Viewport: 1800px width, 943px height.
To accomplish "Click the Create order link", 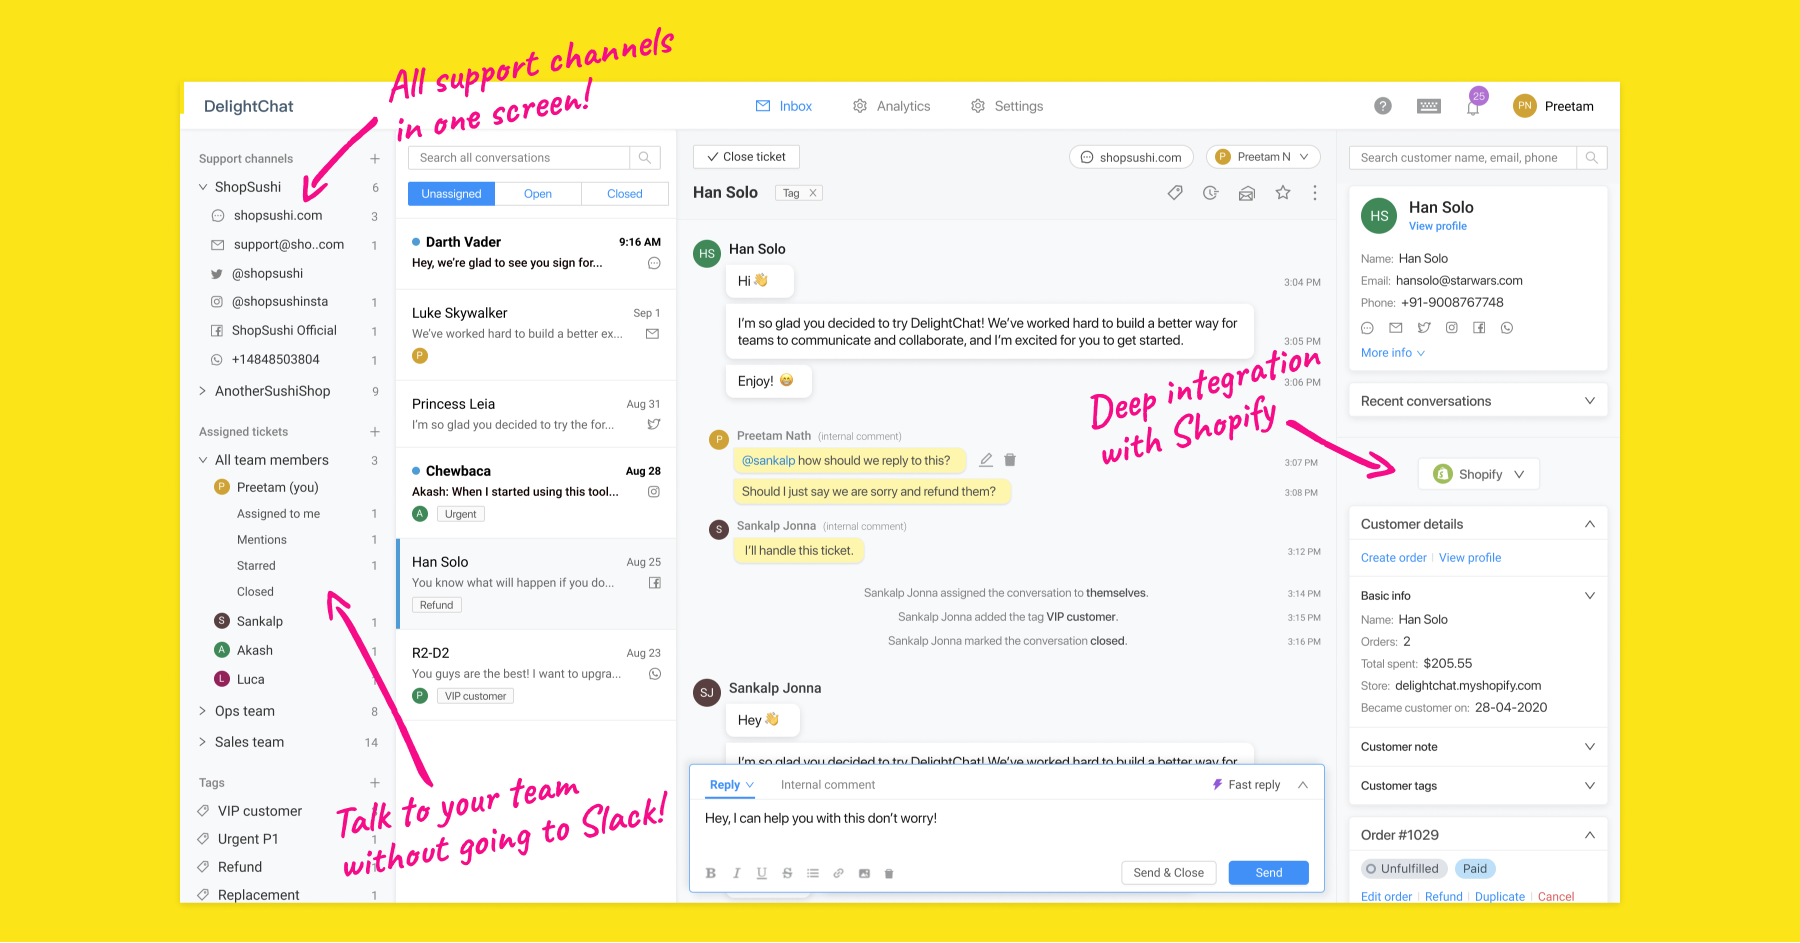I will click(1393, 557).
